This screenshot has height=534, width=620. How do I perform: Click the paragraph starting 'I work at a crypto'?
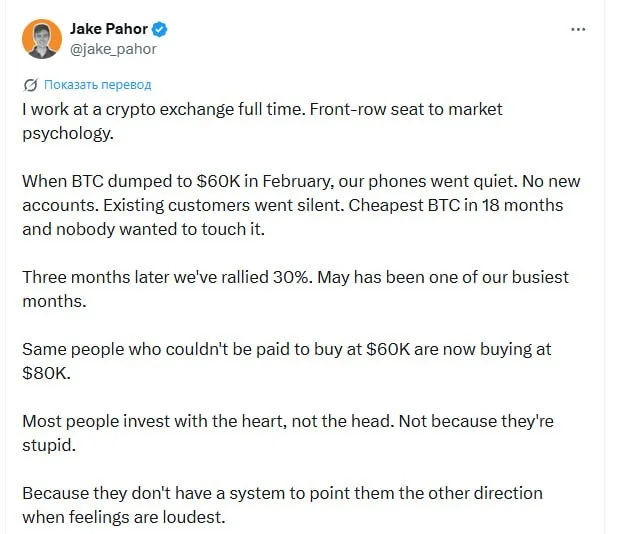tap(262, 121)
